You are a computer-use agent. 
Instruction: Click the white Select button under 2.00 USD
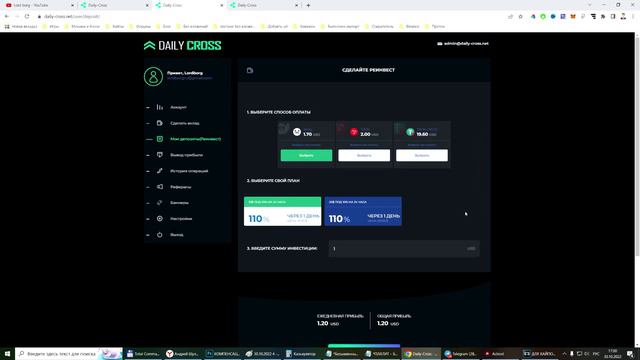[364, 155]
